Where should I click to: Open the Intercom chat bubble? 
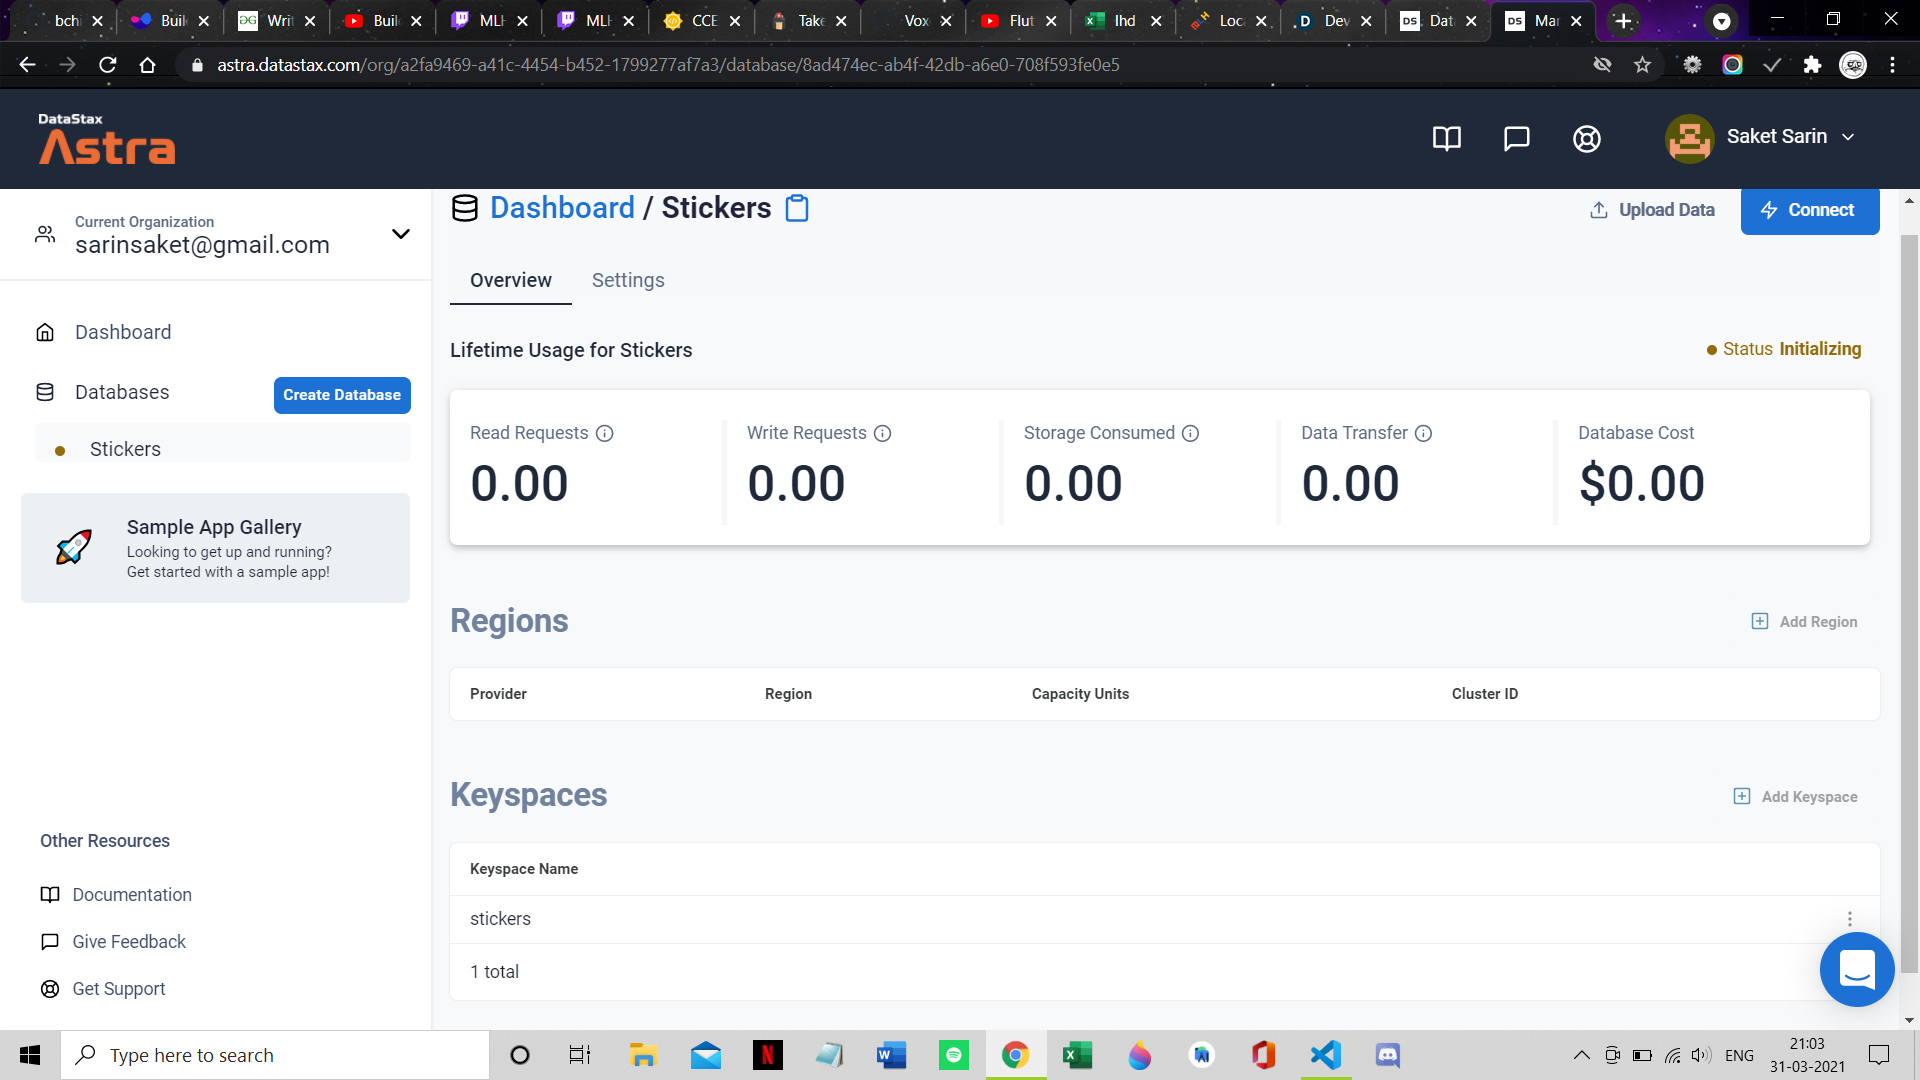coord(1856,969)
